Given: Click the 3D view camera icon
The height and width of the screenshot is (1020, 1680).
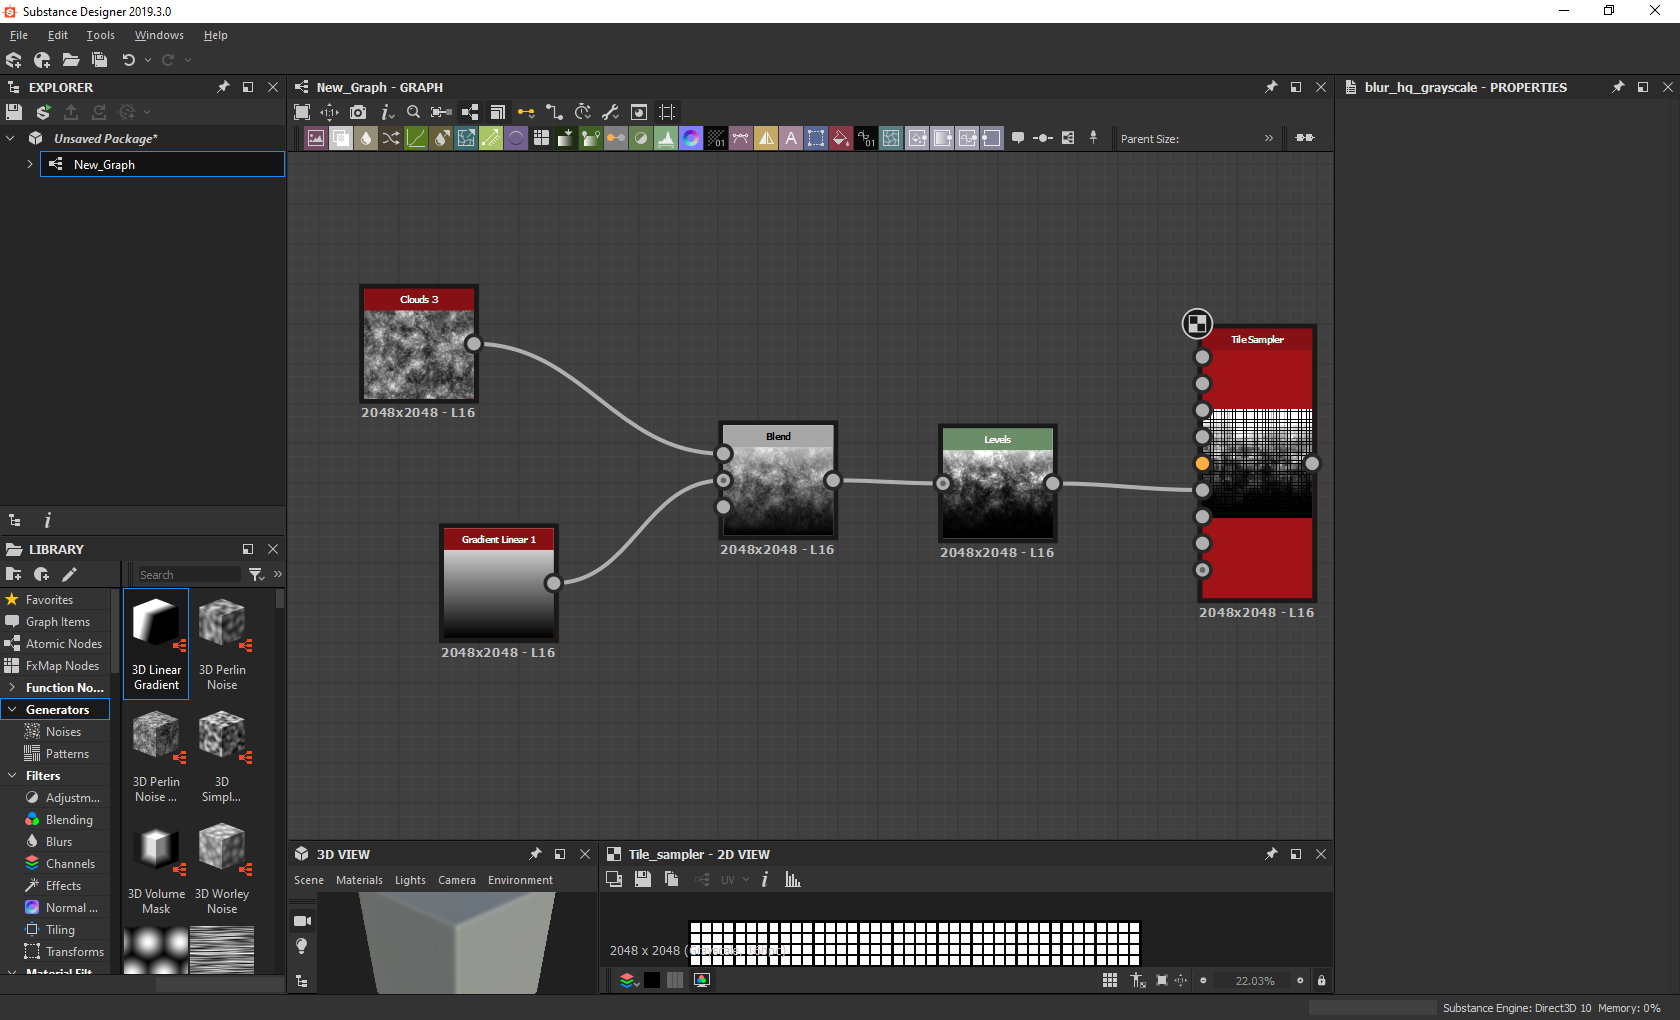Looking at the screenshot, I should [x=302, y=920].
